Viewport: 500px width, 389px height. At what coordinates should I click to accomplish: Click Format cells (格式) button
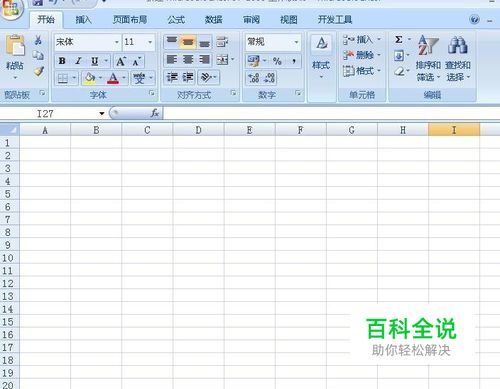pyautogui.click(x=361, y=71)
